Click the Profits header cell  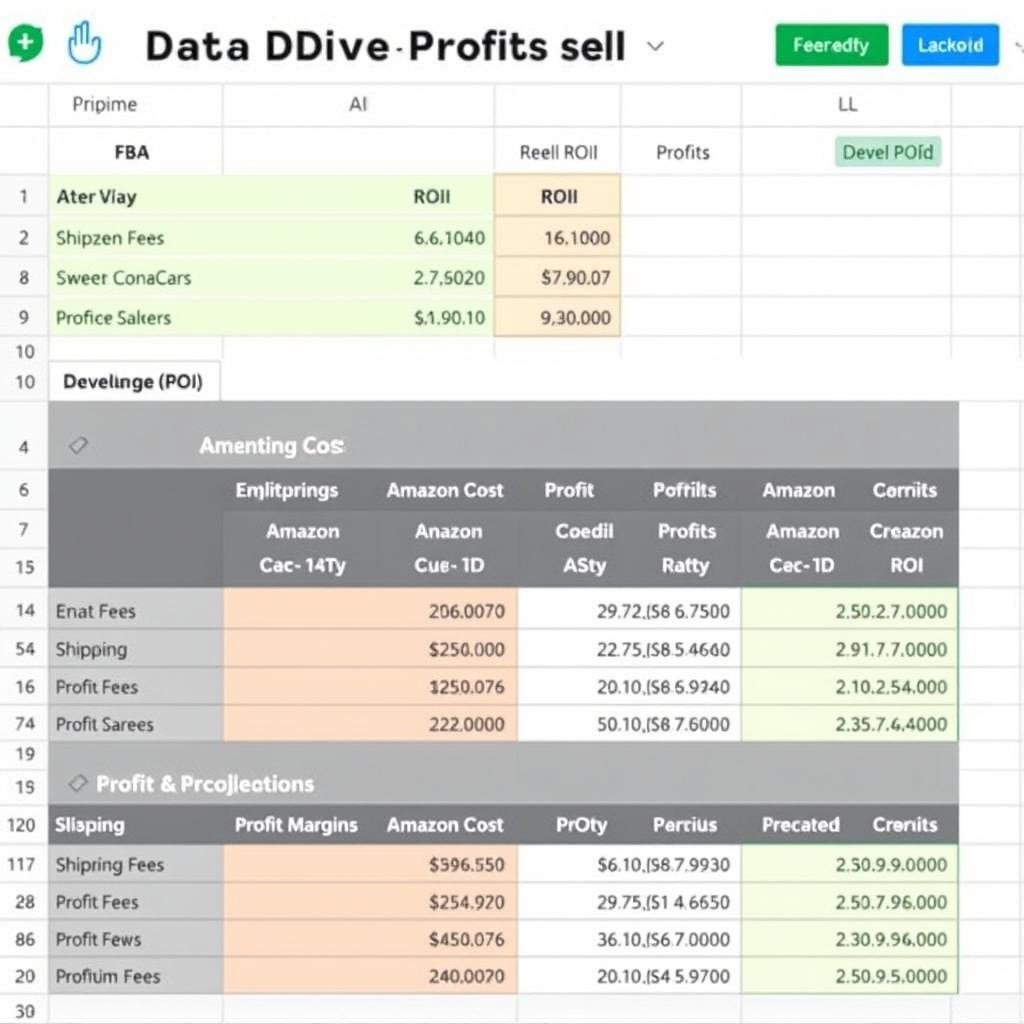pyautogui.click(x=682, y=152)
